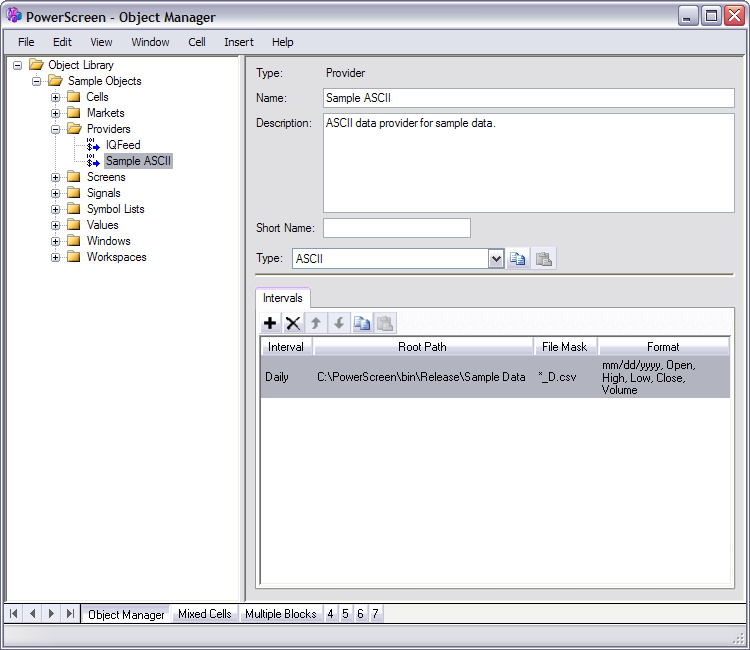Viewport: 750px width, 650px height.
Task: Click copy icon beside Type dropdown
Action: [x=518, y=259]
